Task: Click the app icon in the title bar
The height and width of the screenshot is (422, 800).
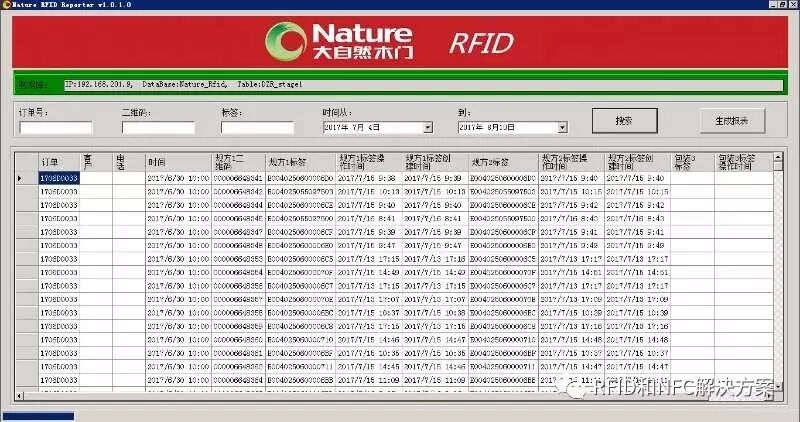Action: (x=6, y=5)
